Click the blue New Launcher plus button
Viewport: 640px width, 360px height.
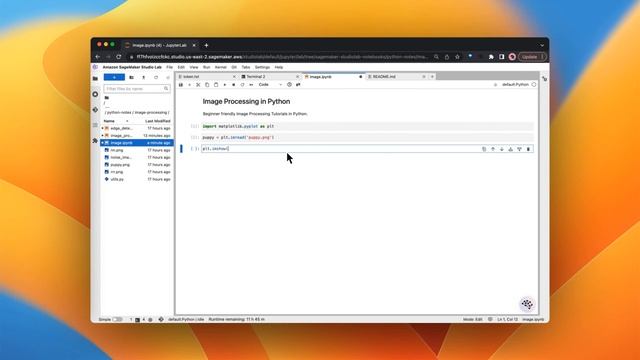coord(114,77)
